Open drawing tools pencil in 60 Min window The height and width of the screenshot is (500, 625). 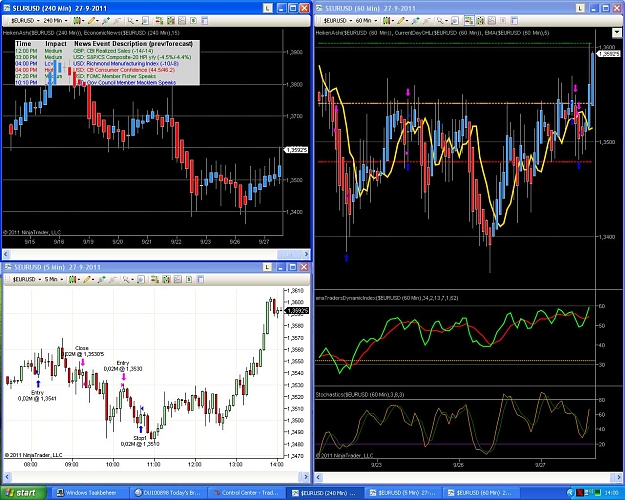401,20
